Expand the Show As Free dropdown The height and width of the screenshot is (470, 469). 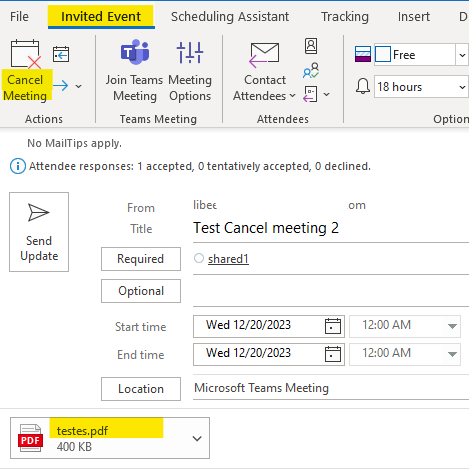[462, 55]
